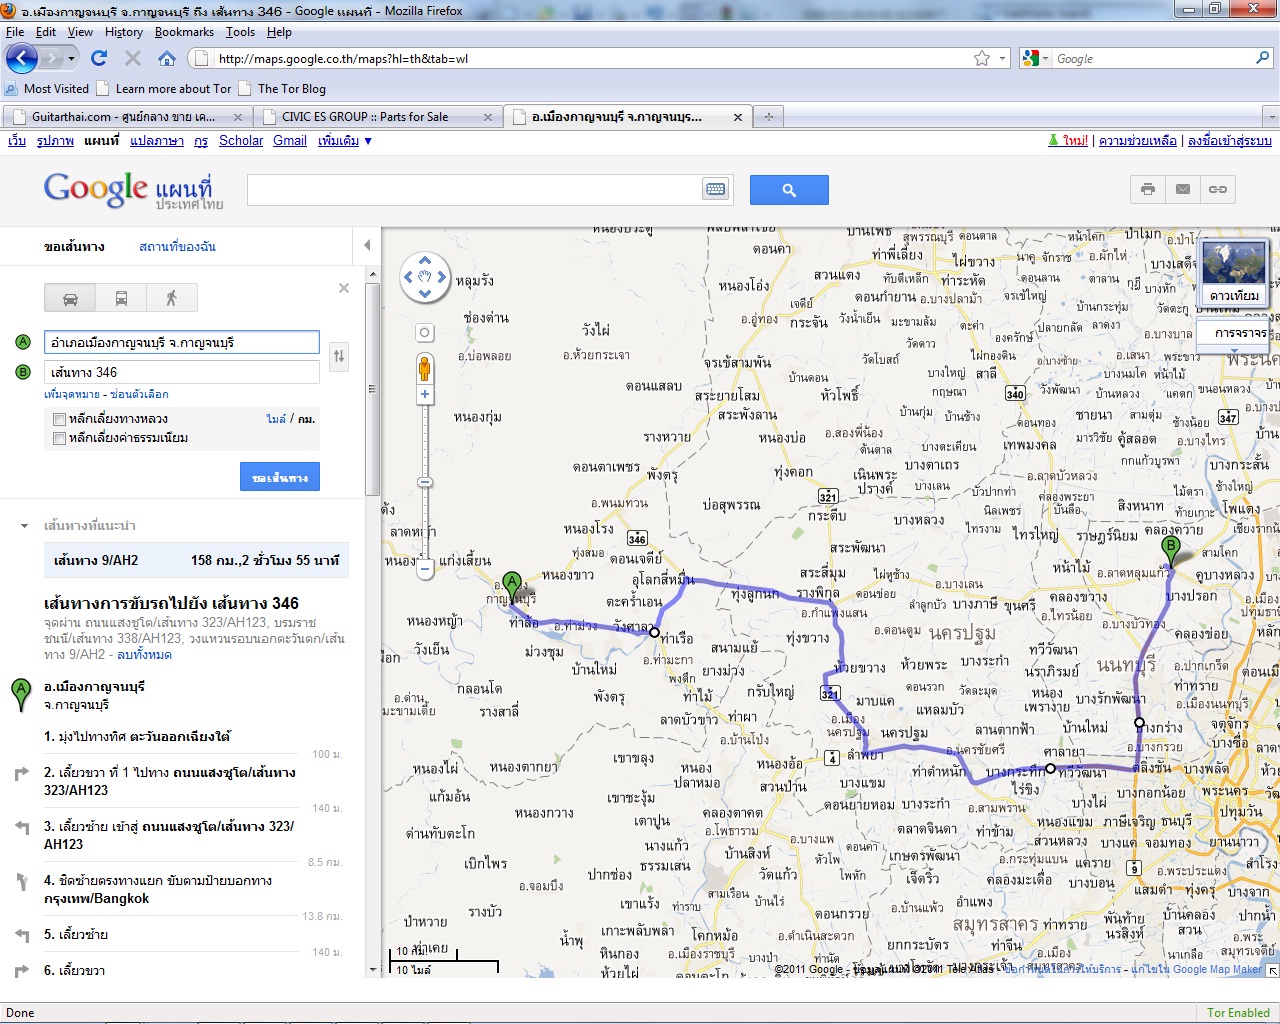Open the Most Visited bookmarks dropdown
This screenshot has width=1280, height=1024.
click(47, 88)
